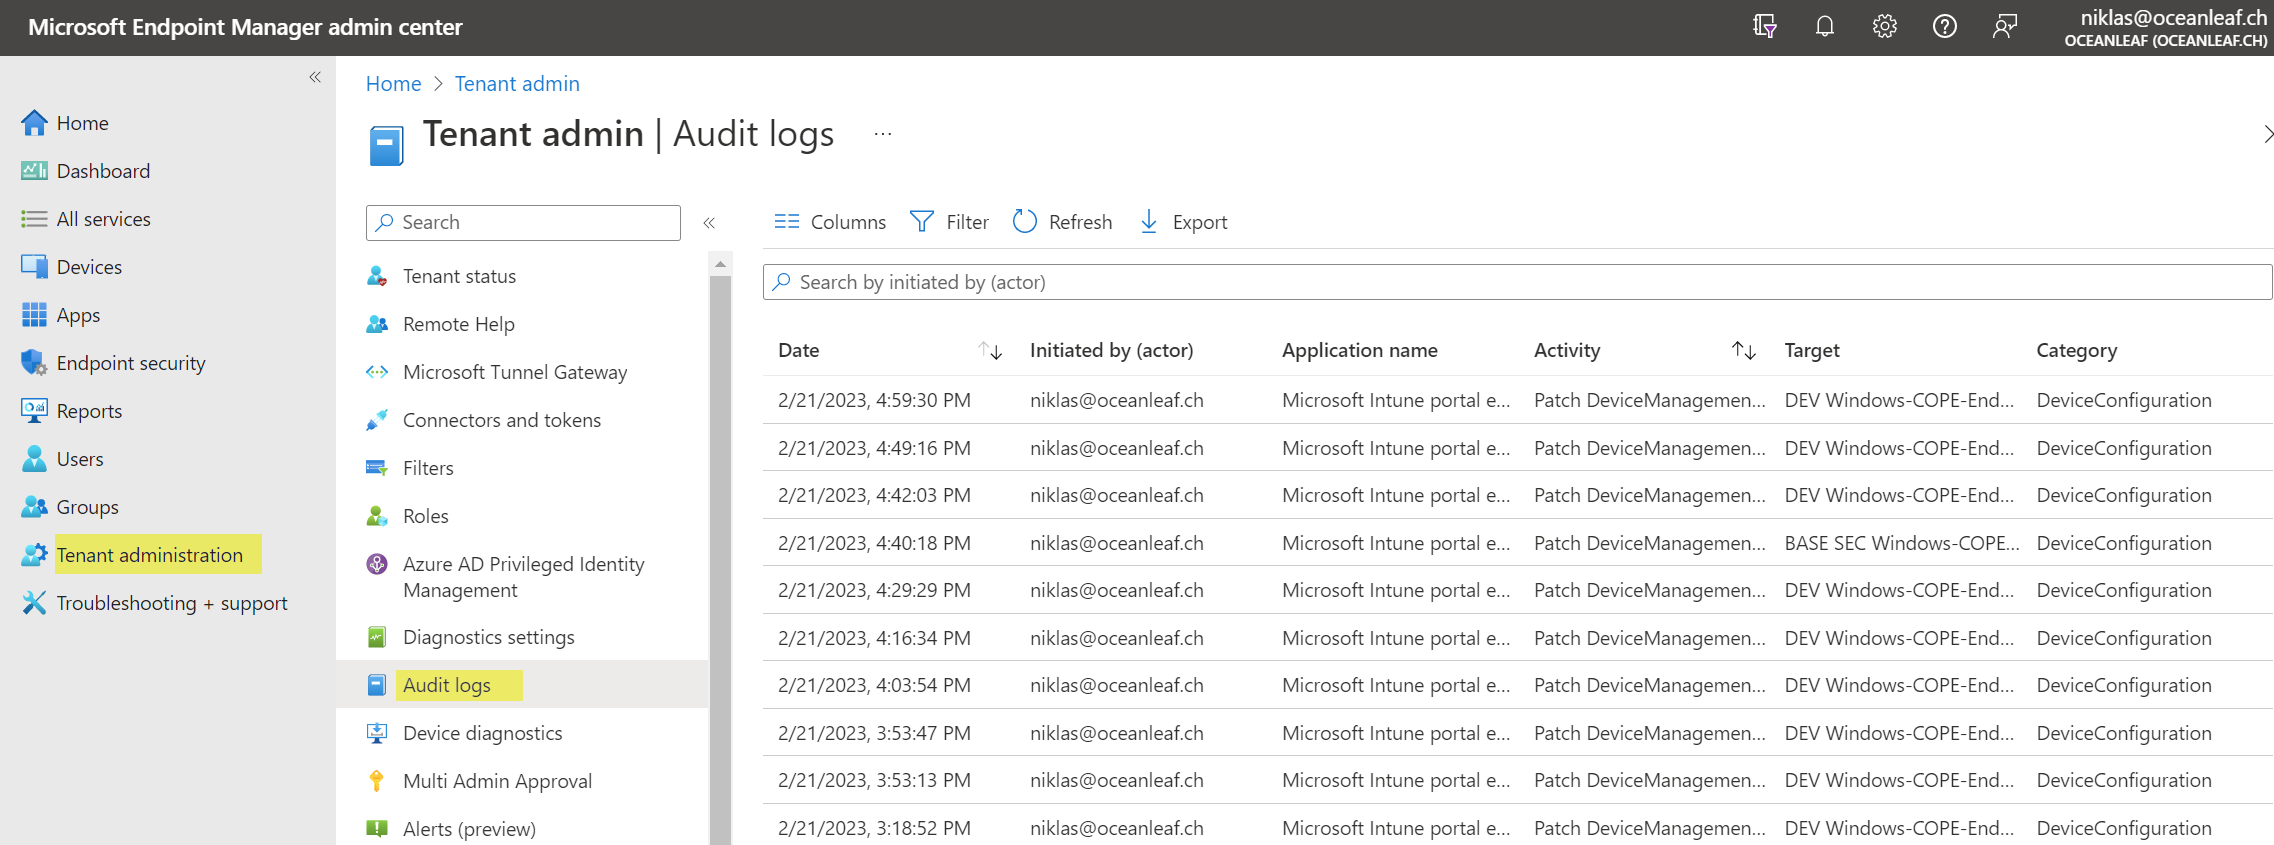2274x845 pixels.
Task: Click the blade menu Search field
Action: coord(523,222)
